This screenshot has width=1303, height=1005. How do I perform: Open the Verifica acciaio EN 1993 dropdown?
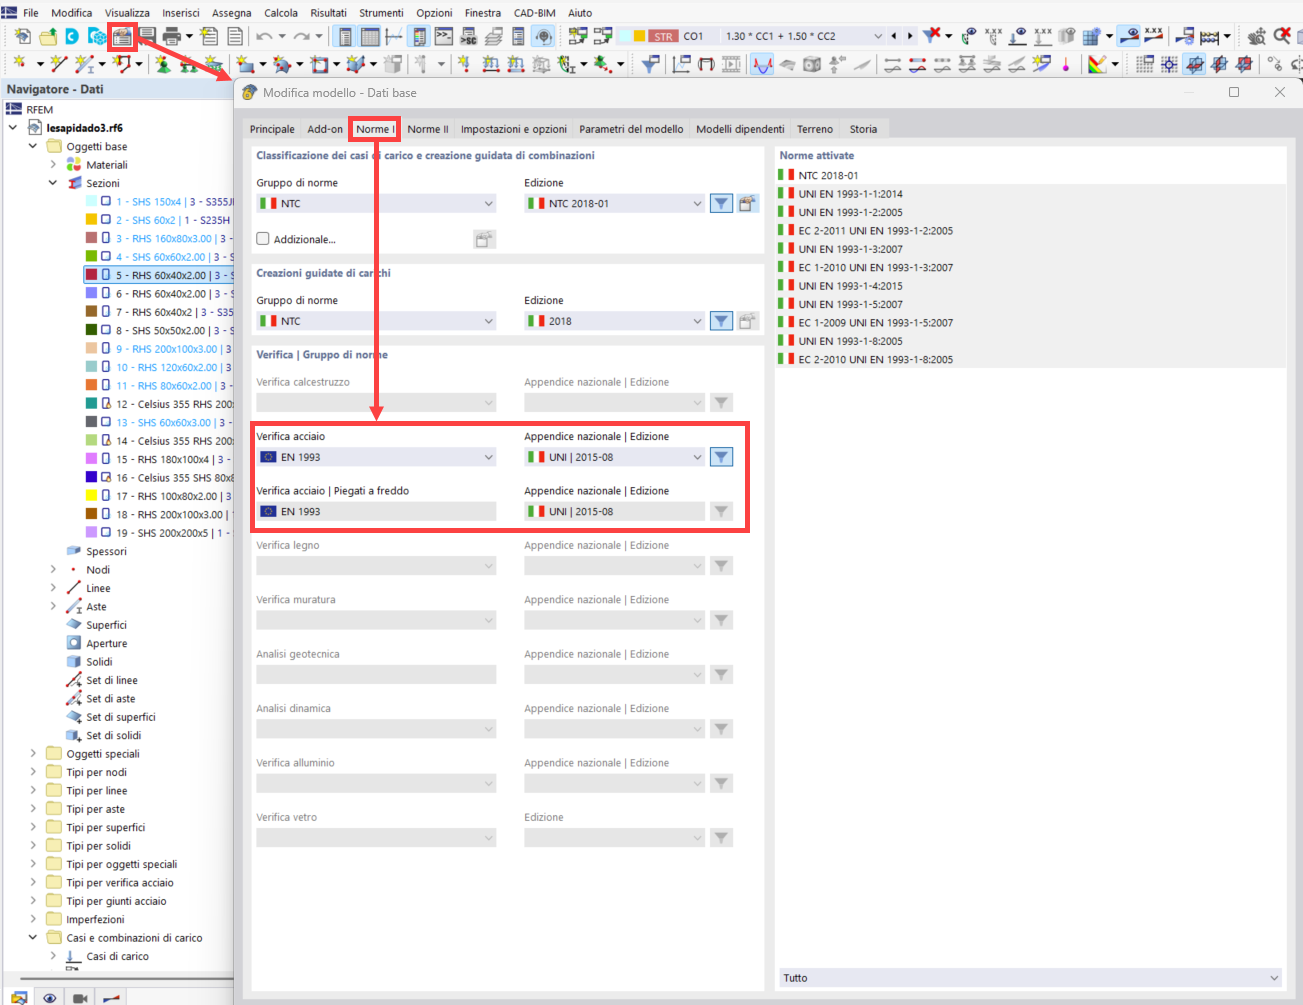(x=376, y=457)
